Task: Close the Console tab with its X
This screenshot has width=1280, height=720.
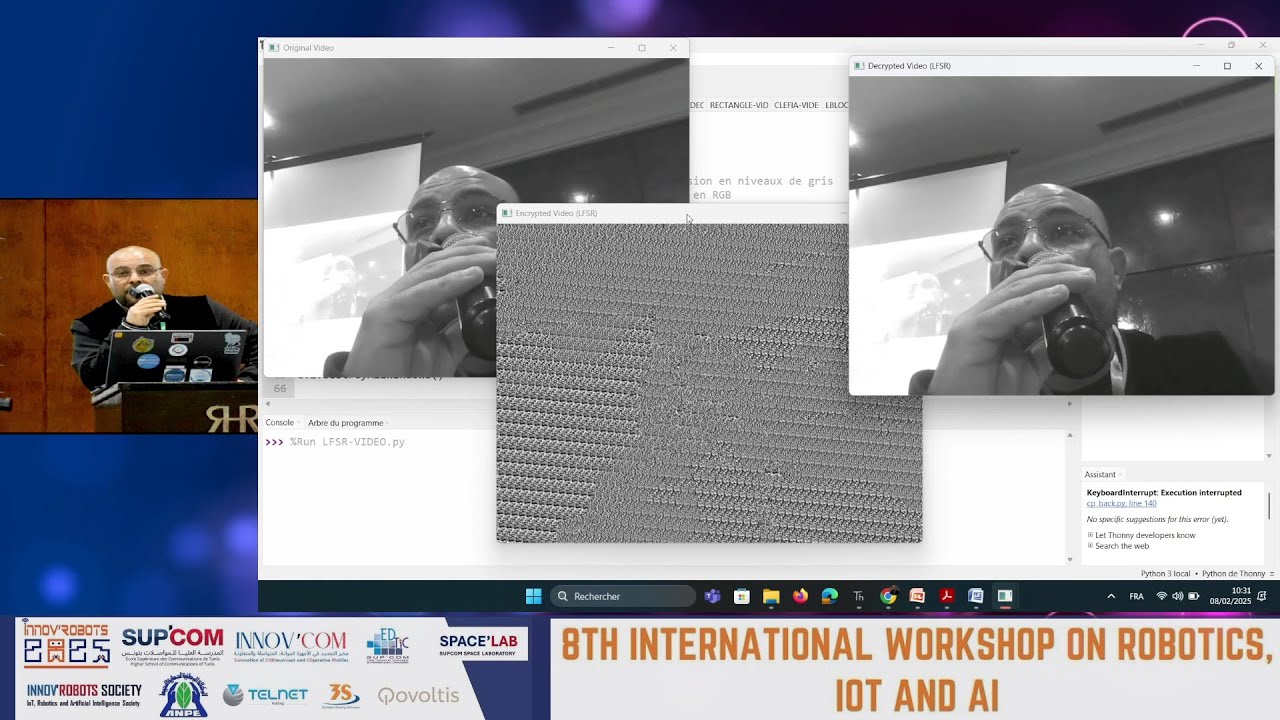Action: 298,423
